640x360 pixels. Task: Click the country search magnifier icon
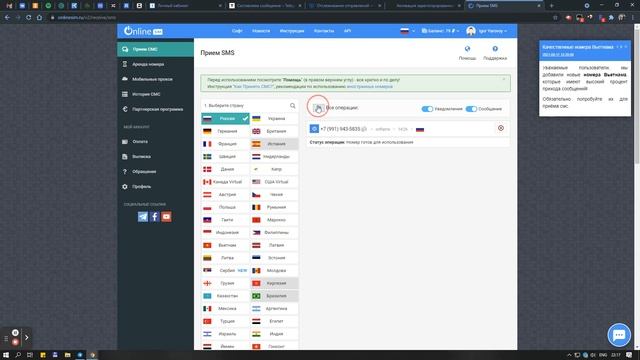(x=293, y=106)
